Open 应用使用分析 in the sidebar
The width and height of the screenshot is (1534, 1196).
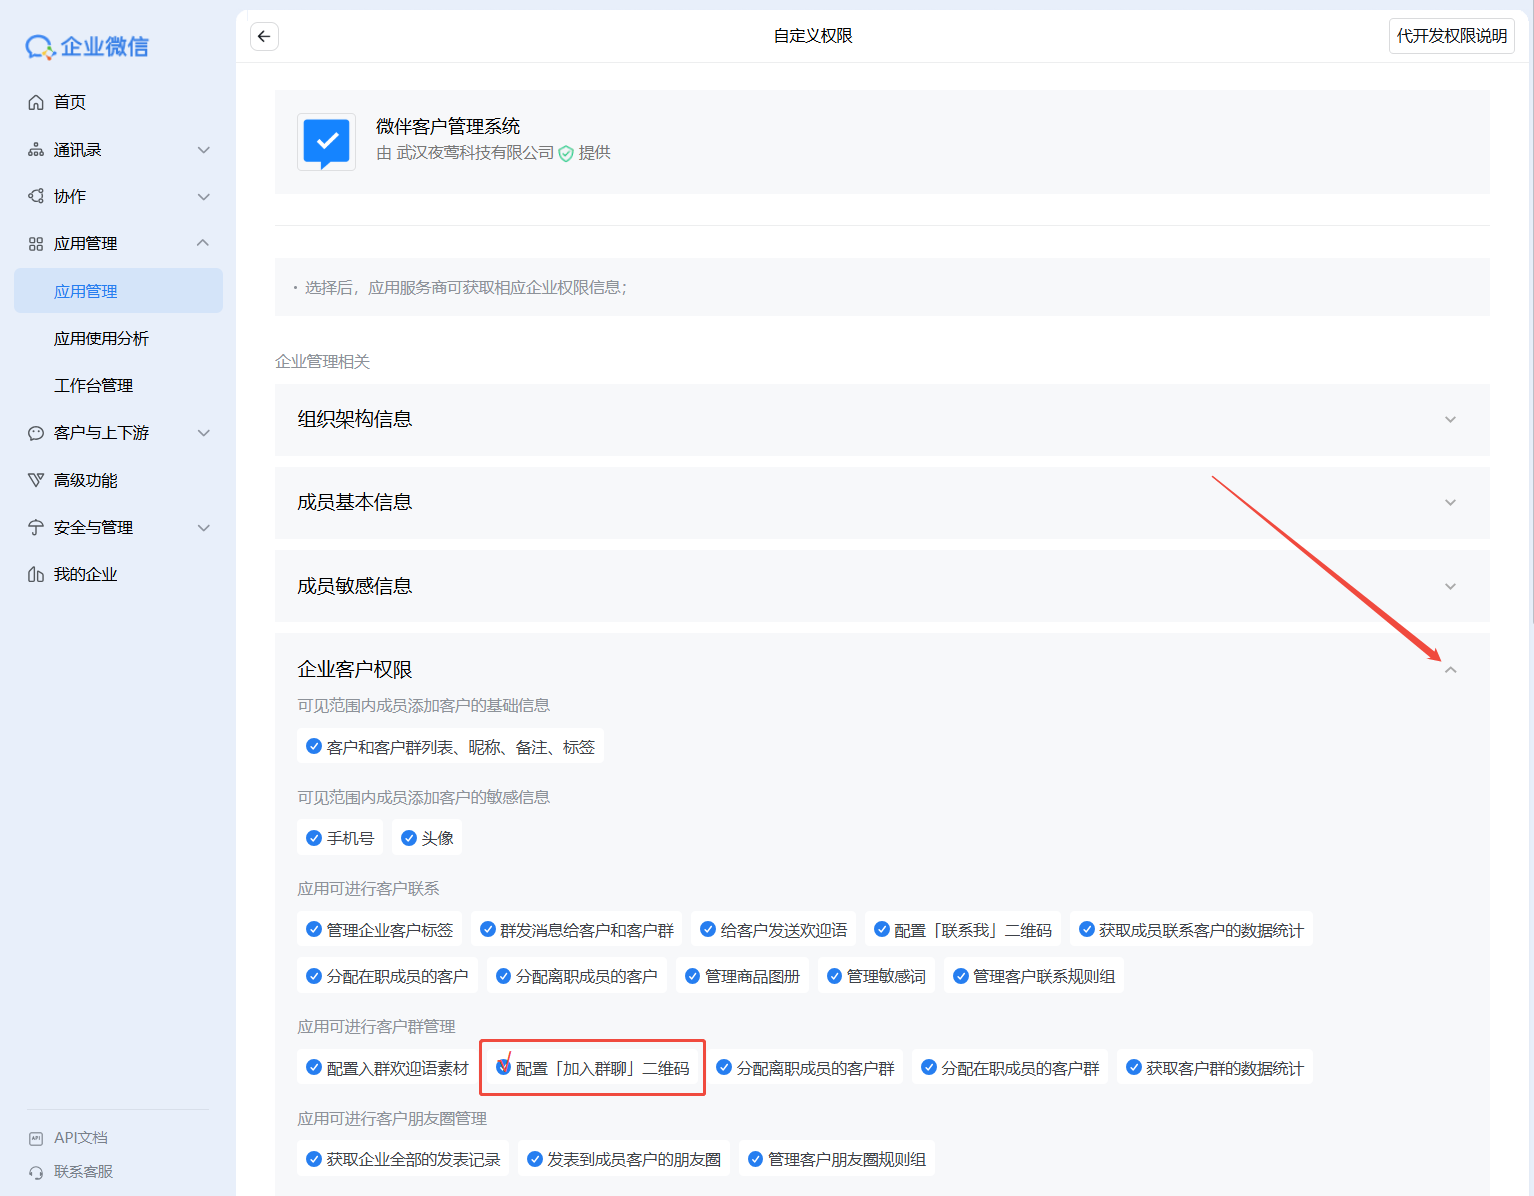101,339
